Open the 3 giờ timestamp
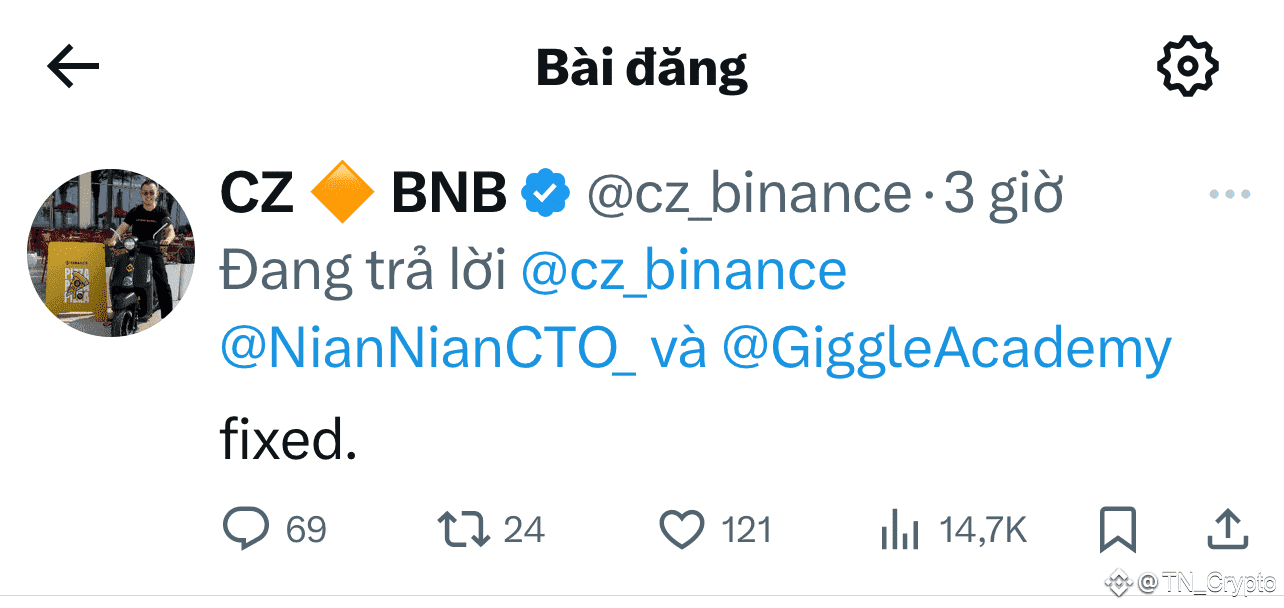 [x=1002, y=194]
